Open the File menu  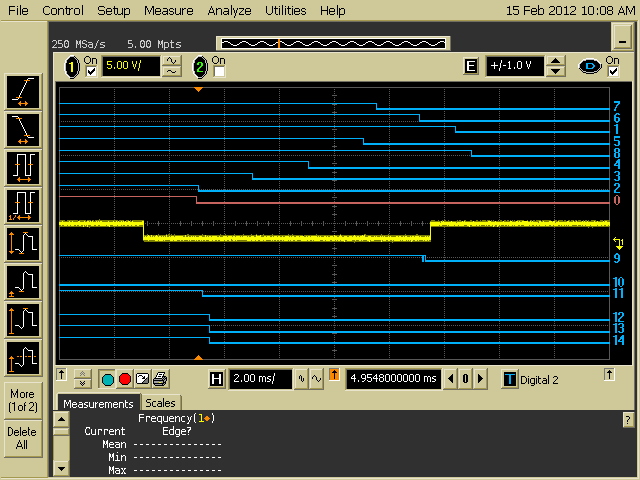[x=18, y=10]
